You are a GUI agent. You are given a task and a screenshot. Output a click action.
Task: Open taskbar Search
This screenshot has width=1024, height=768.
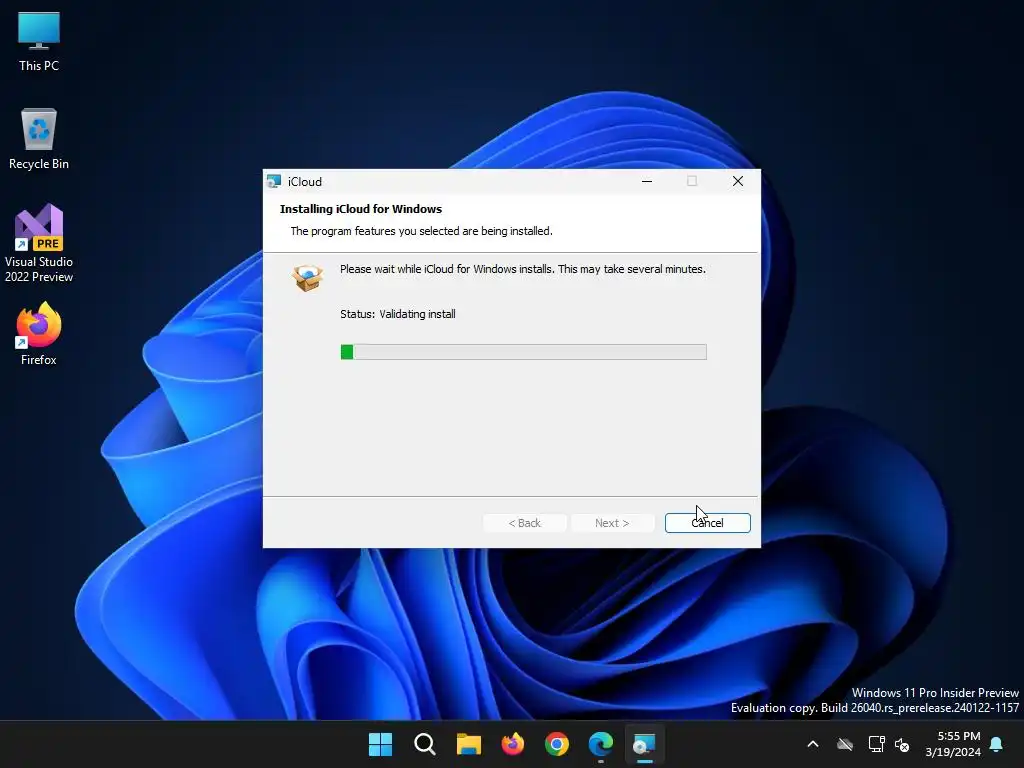point(424,744)
